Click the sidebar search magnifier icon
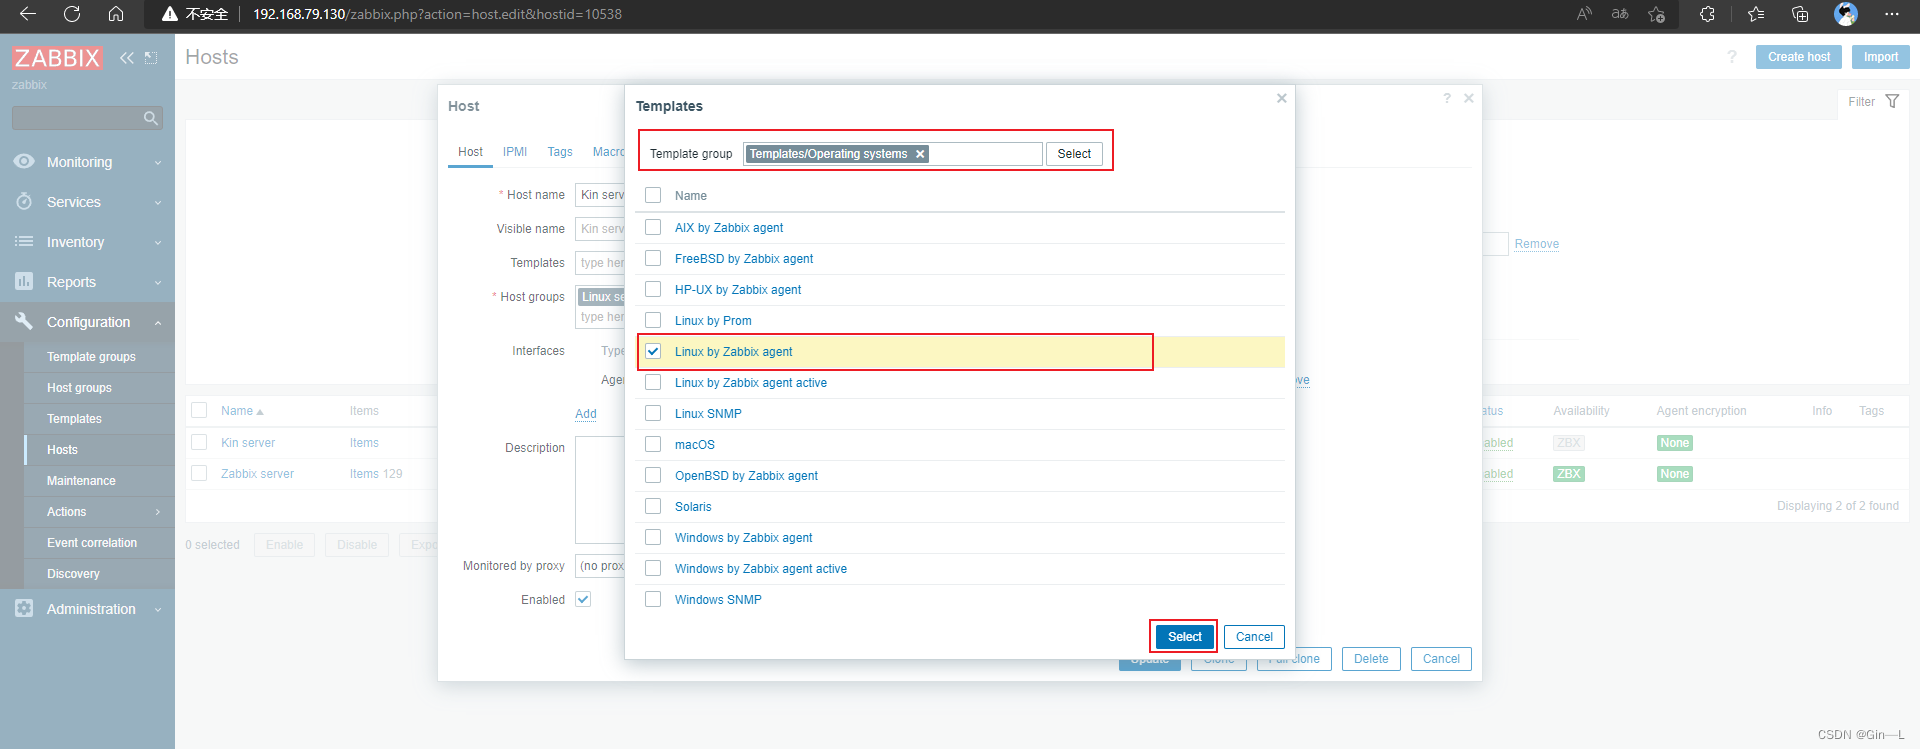1920x749 pixels. (151, 118)
